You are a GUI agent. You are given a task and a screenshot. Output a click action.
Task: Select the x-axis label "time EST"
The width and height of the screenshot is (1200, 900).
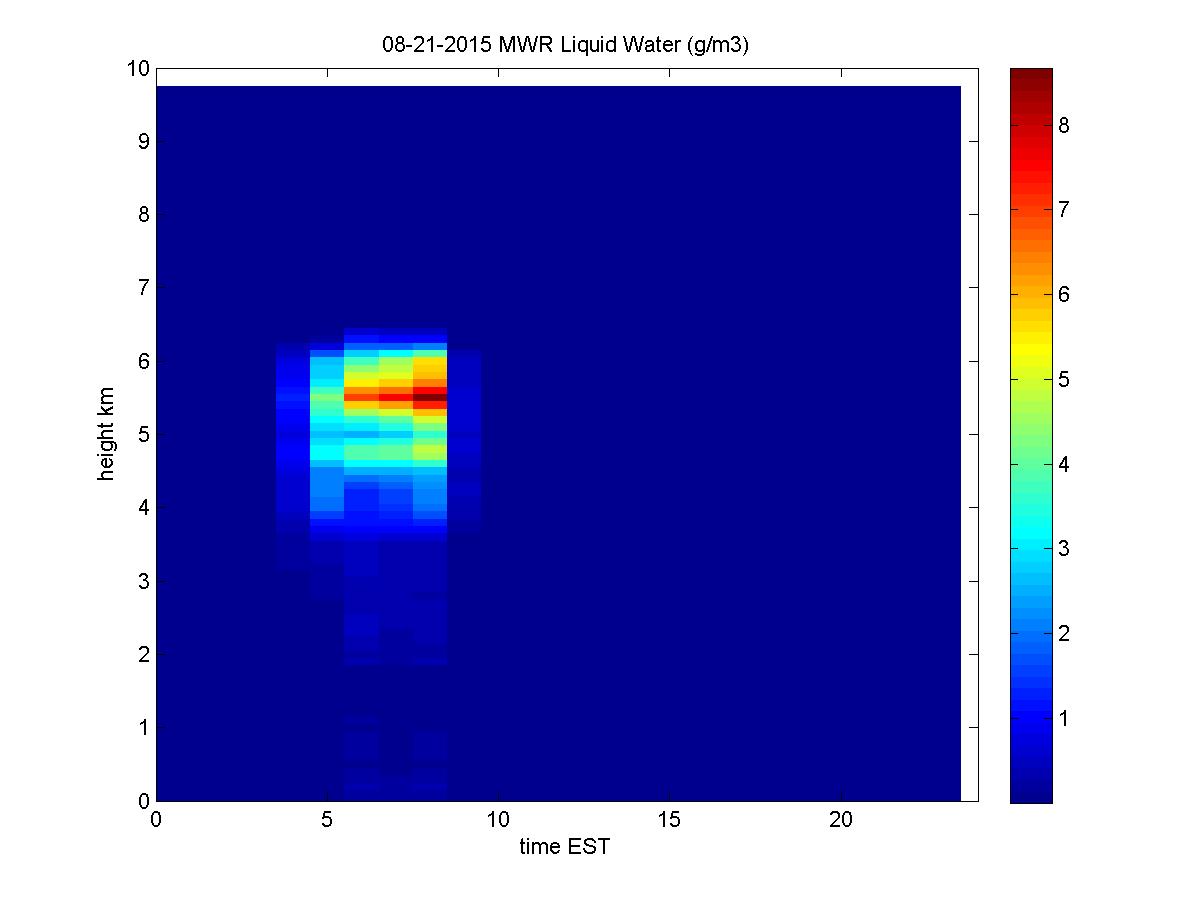click(564, 848)
